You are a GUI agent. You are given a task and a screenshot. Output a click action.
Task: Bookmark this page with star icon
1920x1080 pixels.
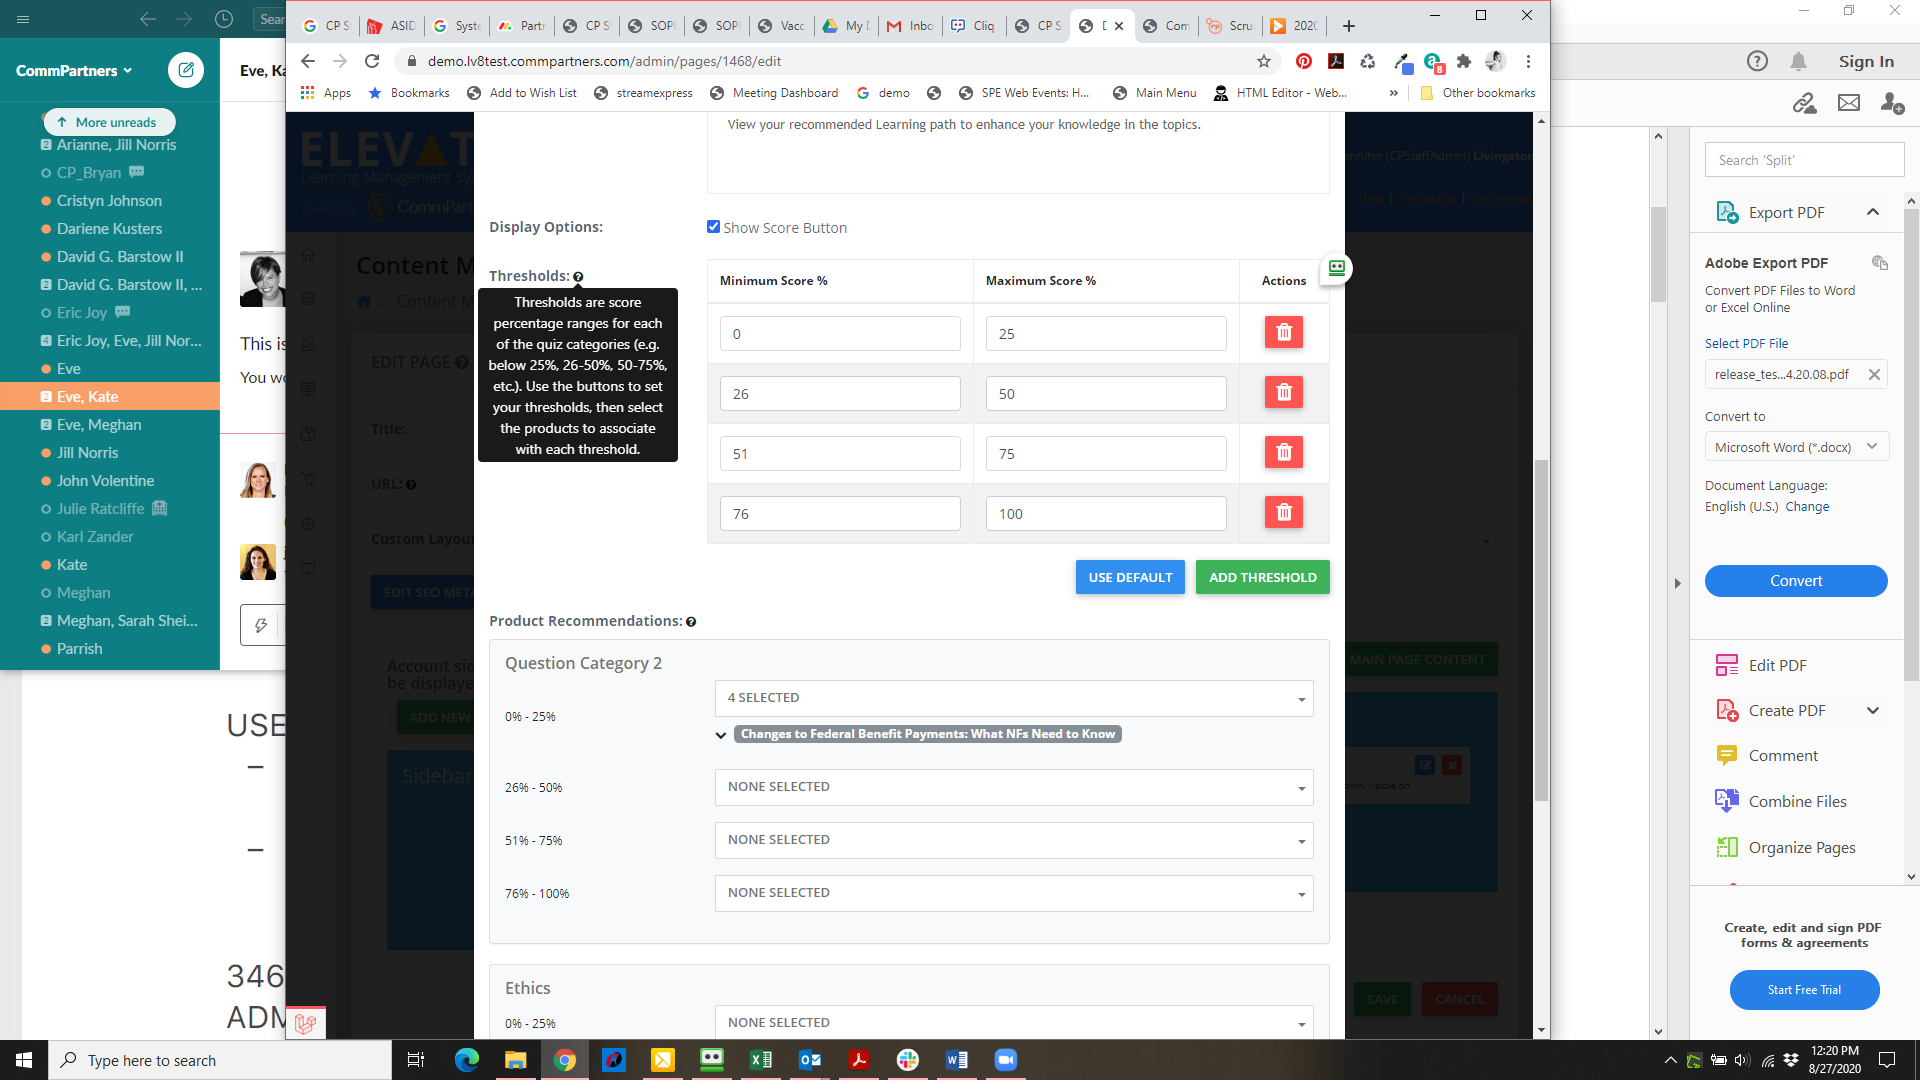click(1264, 61)
